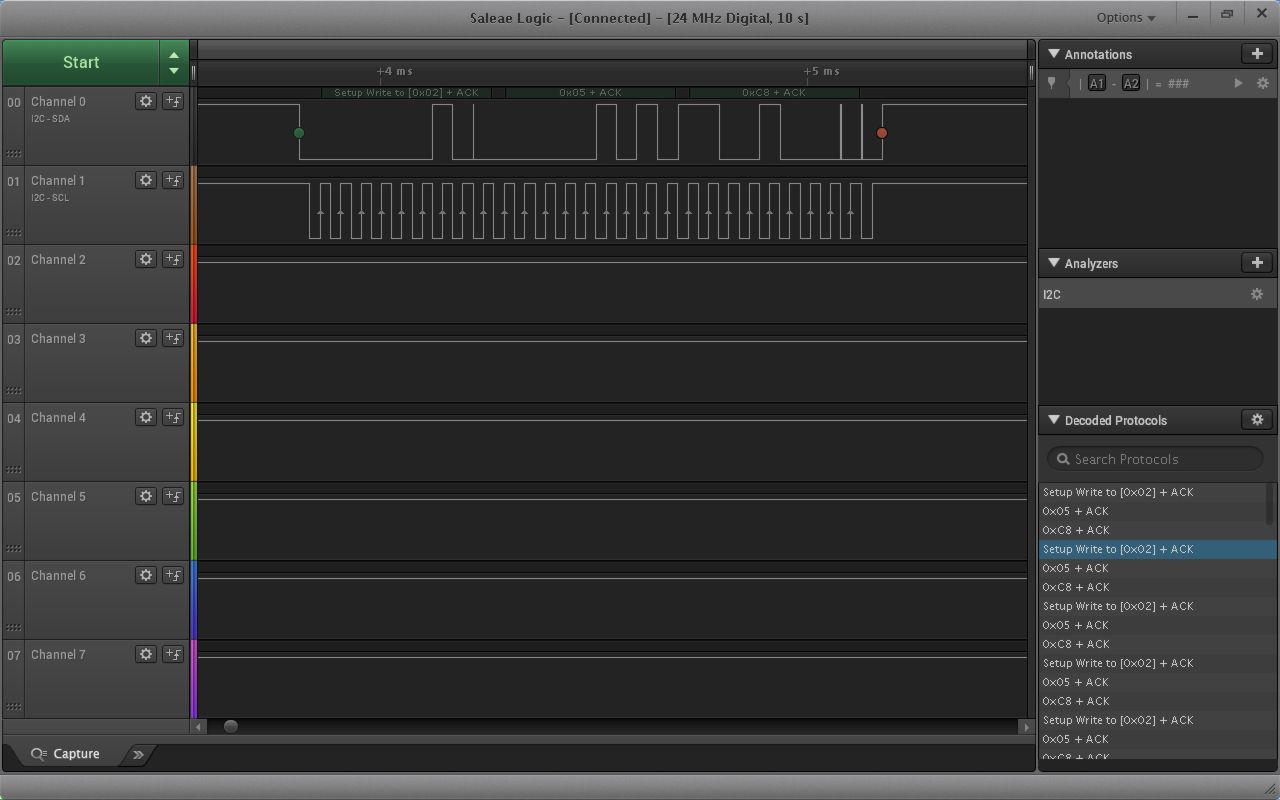Viewport: 1280px width, 800px height.
Task: Open annotation timing marker settings gear
Action: point(1262,84)
